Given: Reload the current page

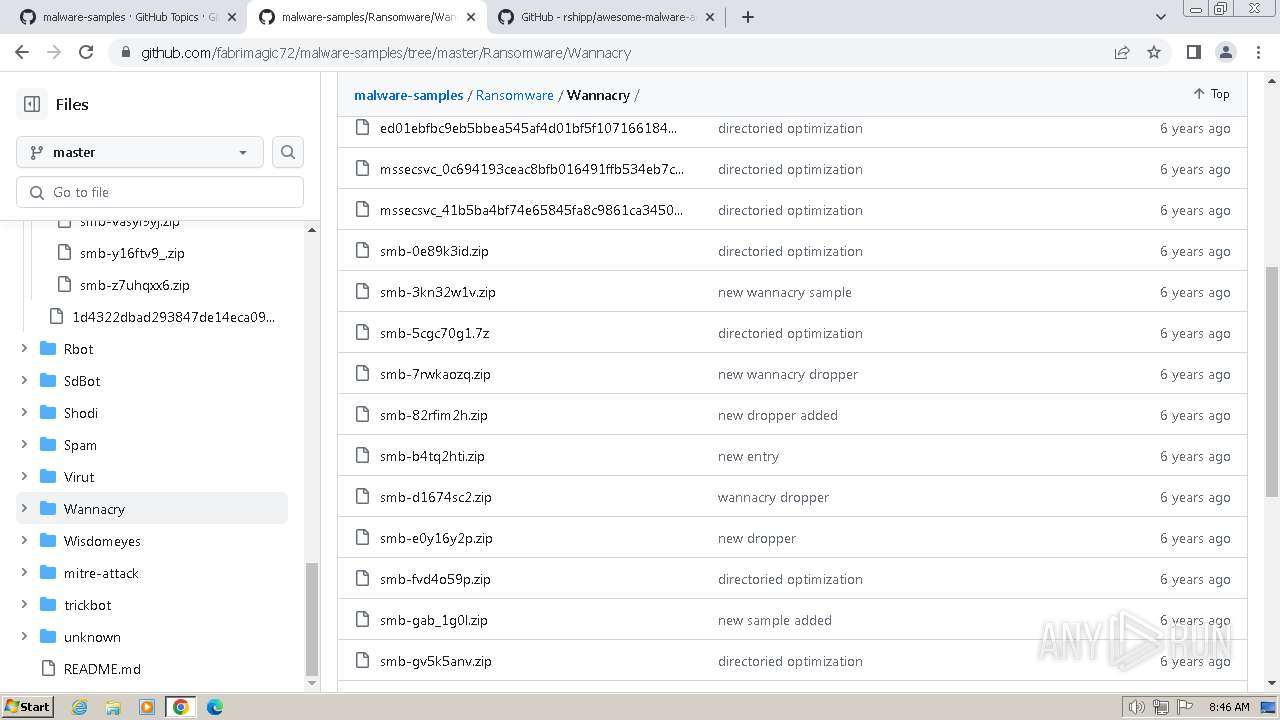Looking at the screenshot, I should 86,53.
